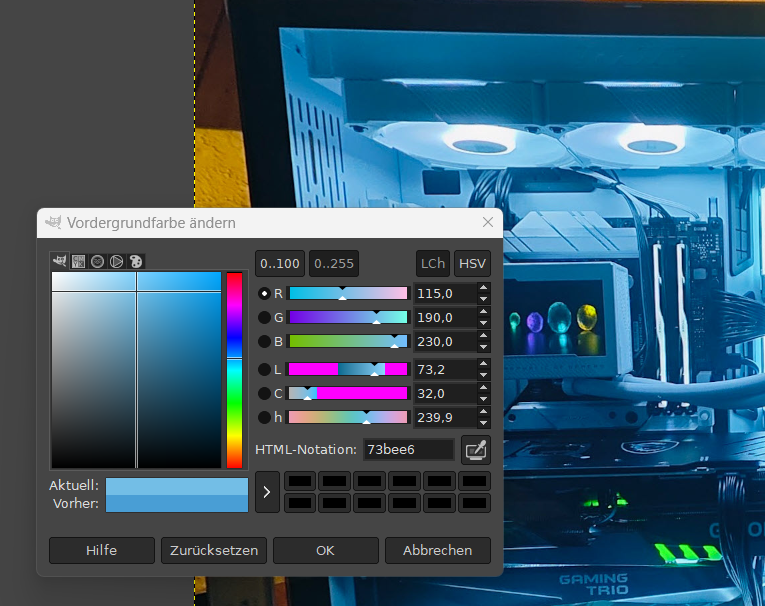765x606 pixels.
Task: Click the B channel slider
Action: pos(348,342)
